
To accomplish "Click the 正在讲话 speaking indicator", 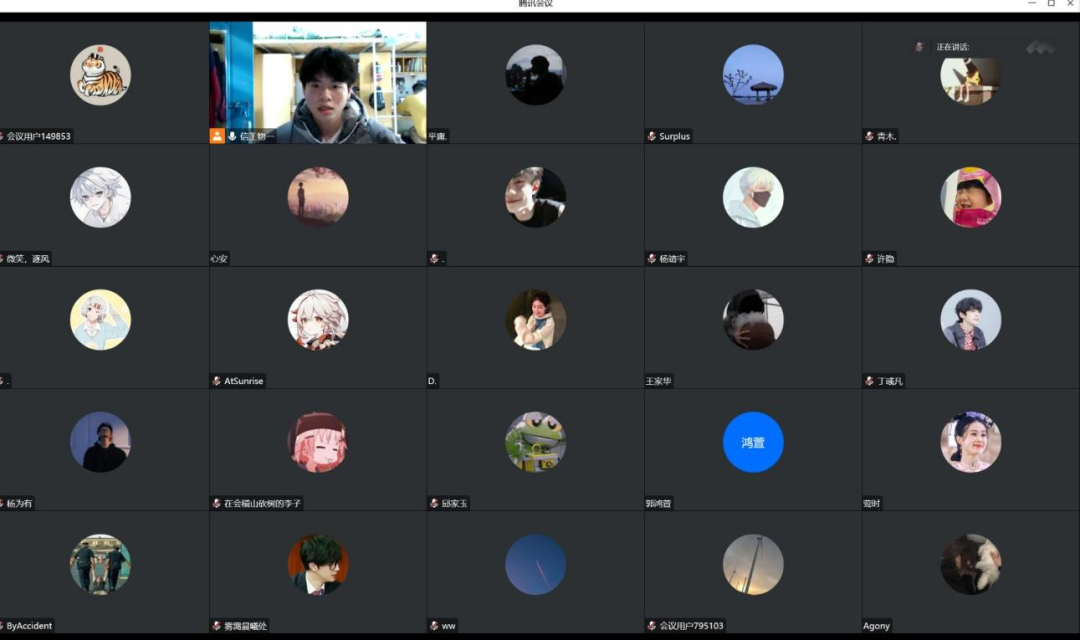I will 952,47.
